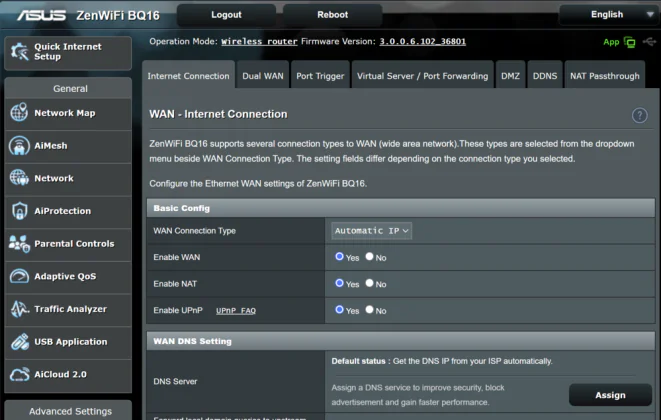Click the Logout button
This screenshot has width=661, height=420.
[x=226, y=15]
